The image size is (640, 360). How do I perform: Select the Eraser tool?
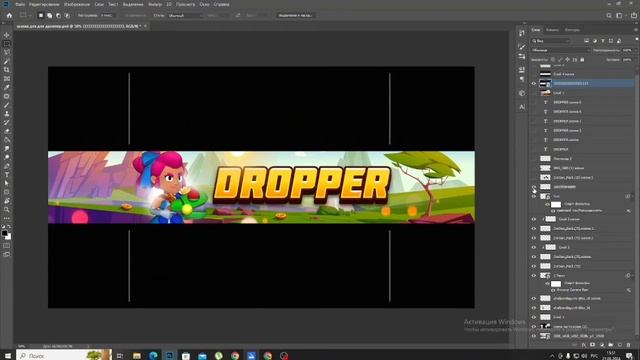[x=7, y=131]
